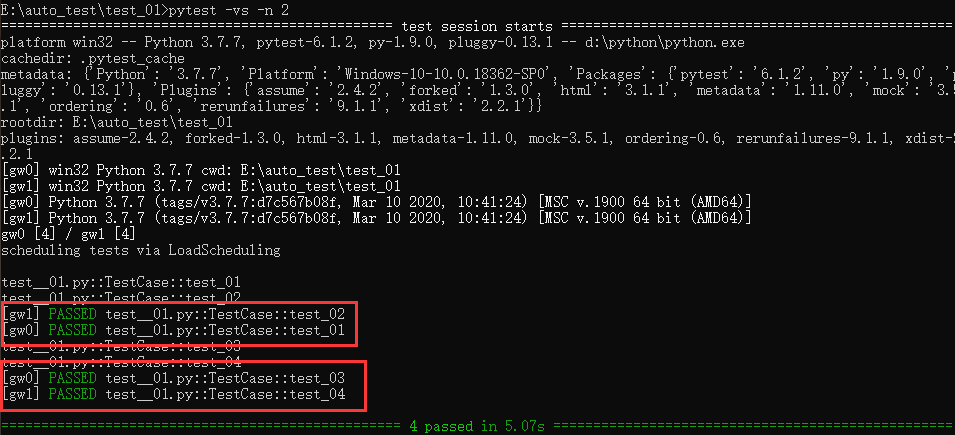Click the PASSED label for test_04

72,394
